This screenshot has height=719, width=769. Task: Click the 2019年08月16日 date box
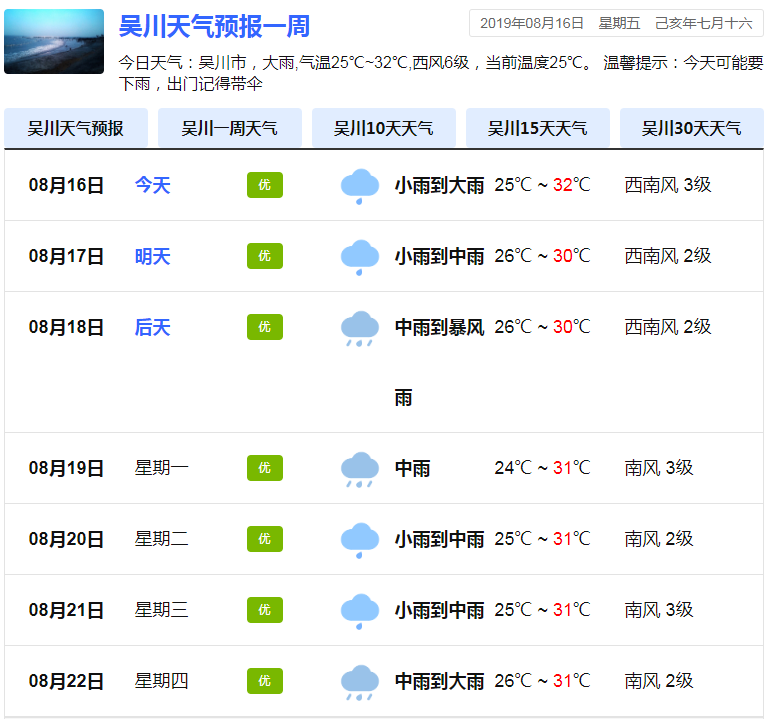coord(616,23)
